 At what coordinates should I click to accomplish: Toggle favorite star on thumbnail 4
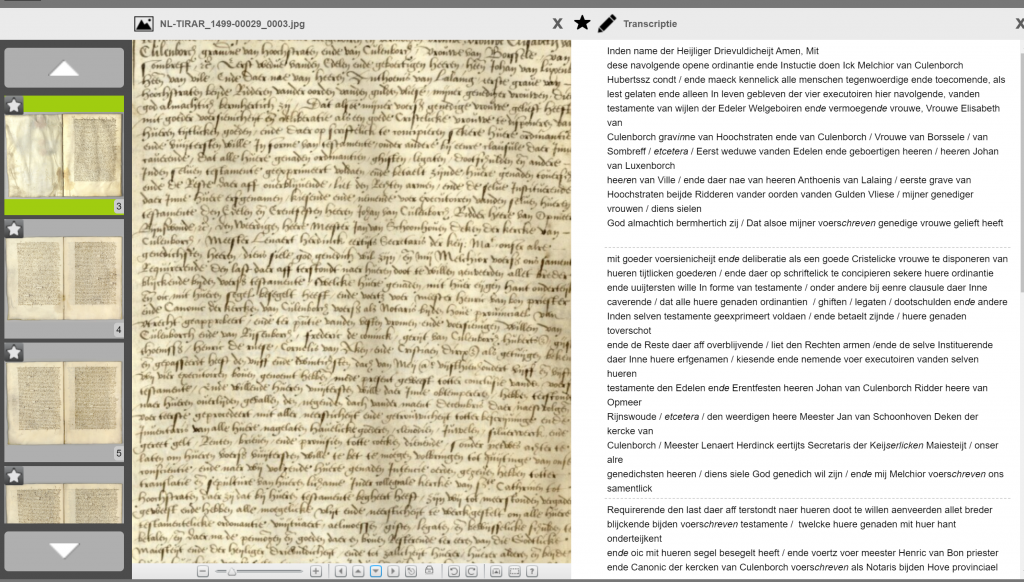pyautogui.click(x=14, y=229)
